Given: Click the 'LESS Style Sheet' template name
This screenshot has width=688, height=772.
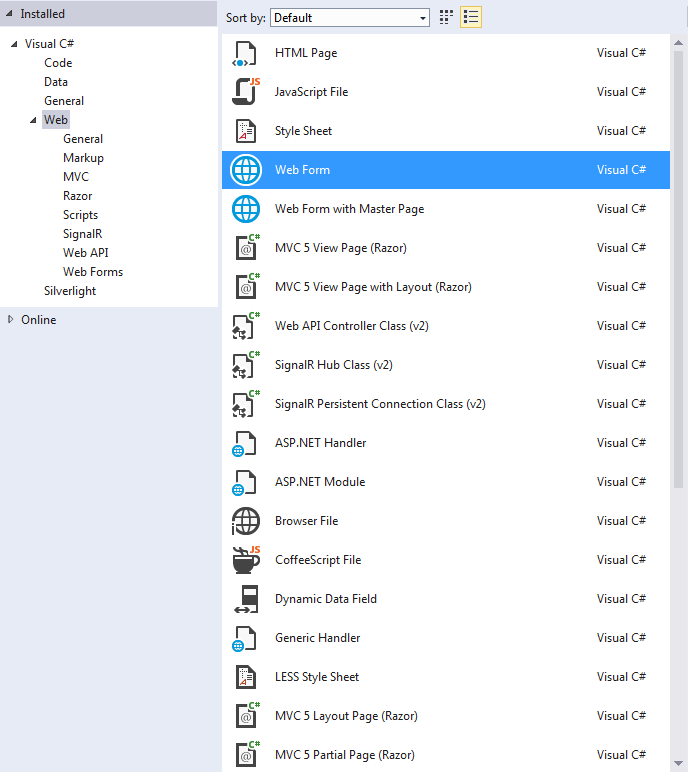Looking at the screenshot, I should (x=317, y=677).
